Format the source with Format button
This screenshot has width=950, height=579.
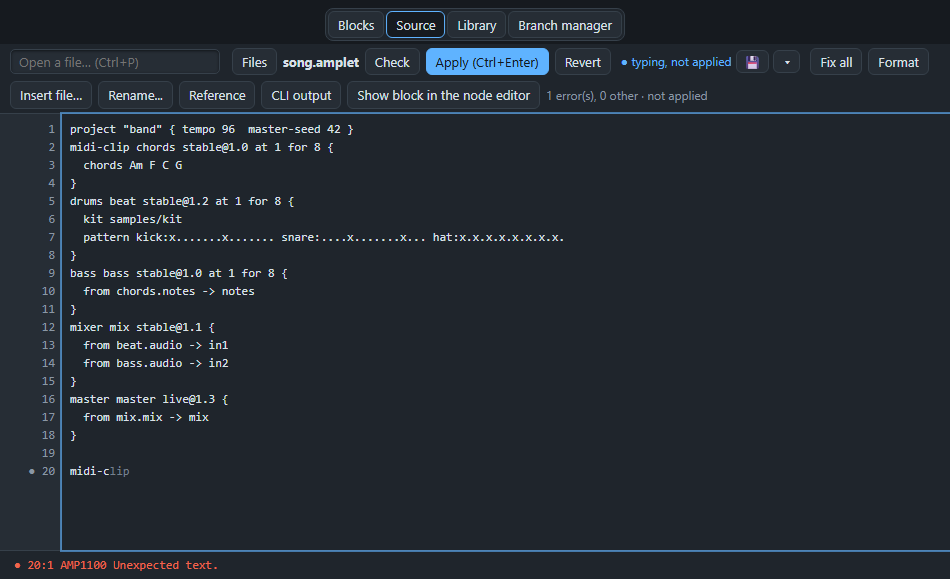[898, 62]
